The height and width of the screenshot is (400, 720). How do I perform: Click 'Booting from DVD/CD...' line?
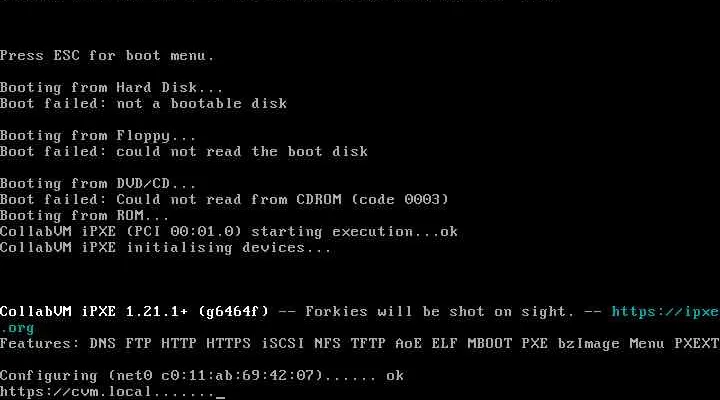coord(98,184)
